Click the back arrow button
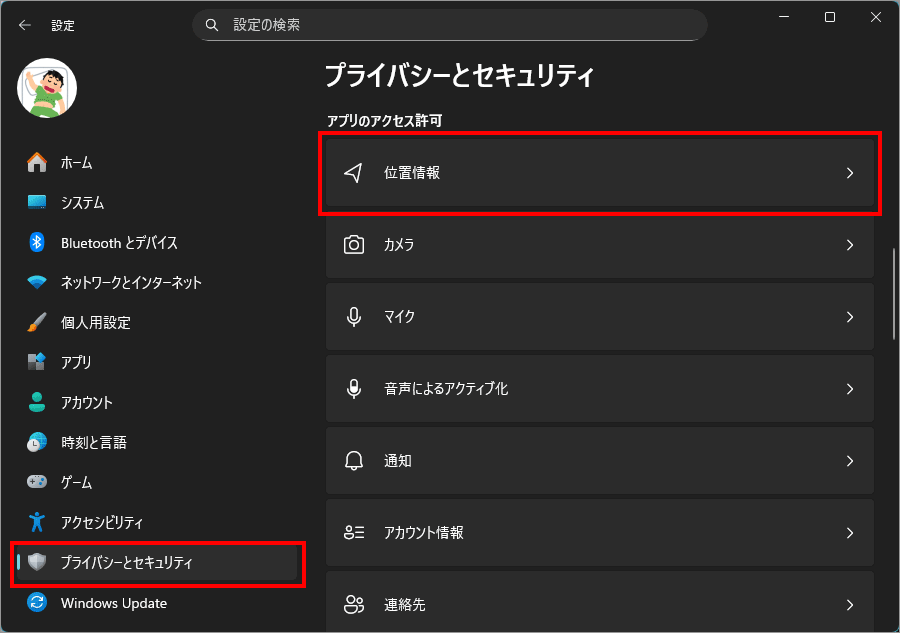This screenshot has height=633, width=900. tap(24, 25)
